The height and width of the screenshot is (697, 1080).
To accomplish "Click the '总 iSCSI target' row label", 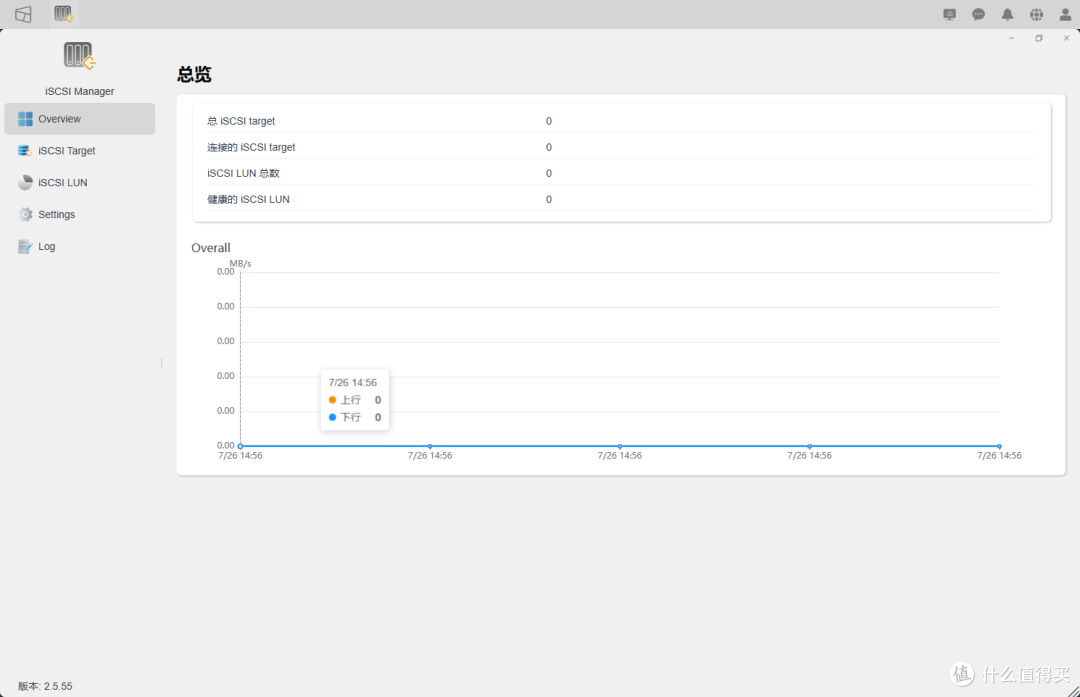I will pyautogui.click(x=241, y=121).
